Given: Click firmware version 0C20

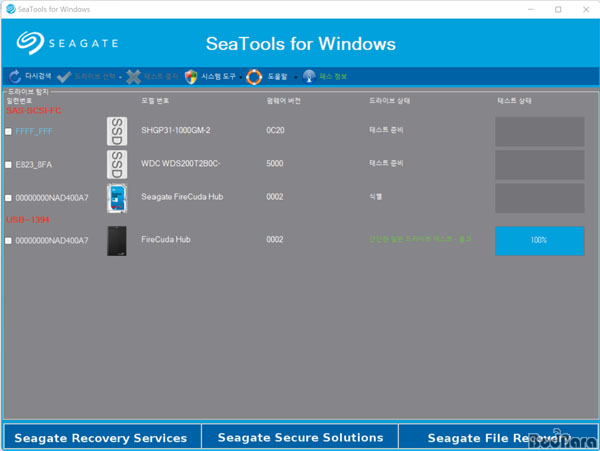Looking at the screenshot, I should pos(275,130).
